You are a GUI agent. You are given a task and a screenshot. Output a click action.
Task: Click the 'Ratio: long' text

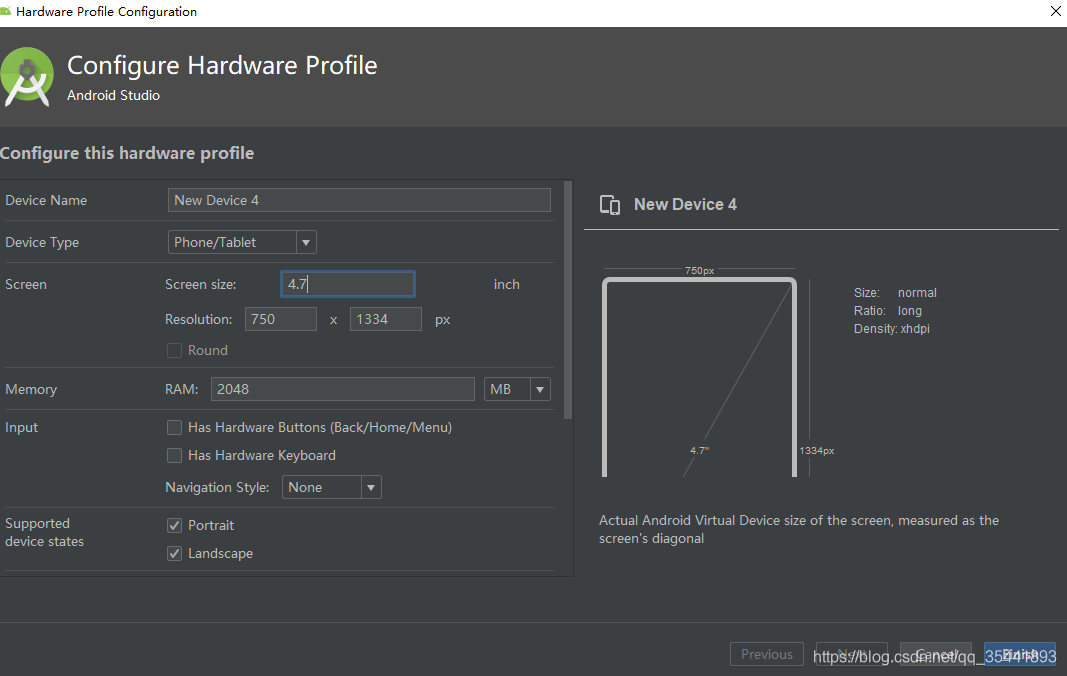click(888, 310)
